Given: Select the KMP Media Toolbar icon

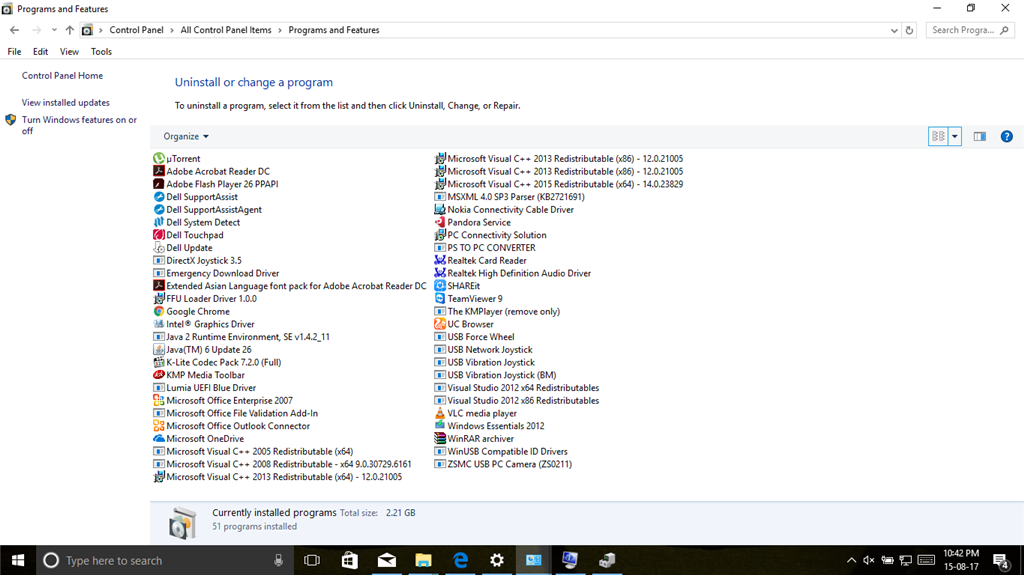Looking at the screenshot, I should tap(159, 375).
